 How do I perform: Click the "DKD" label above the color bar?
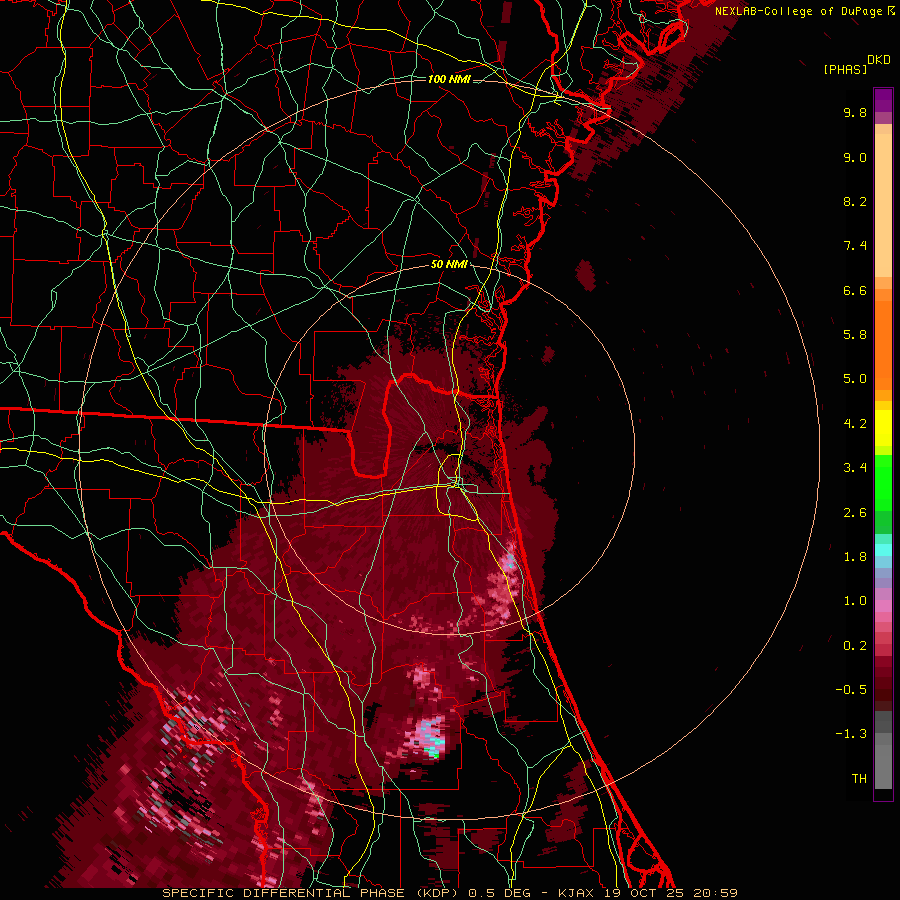click(x=879, y=60)
